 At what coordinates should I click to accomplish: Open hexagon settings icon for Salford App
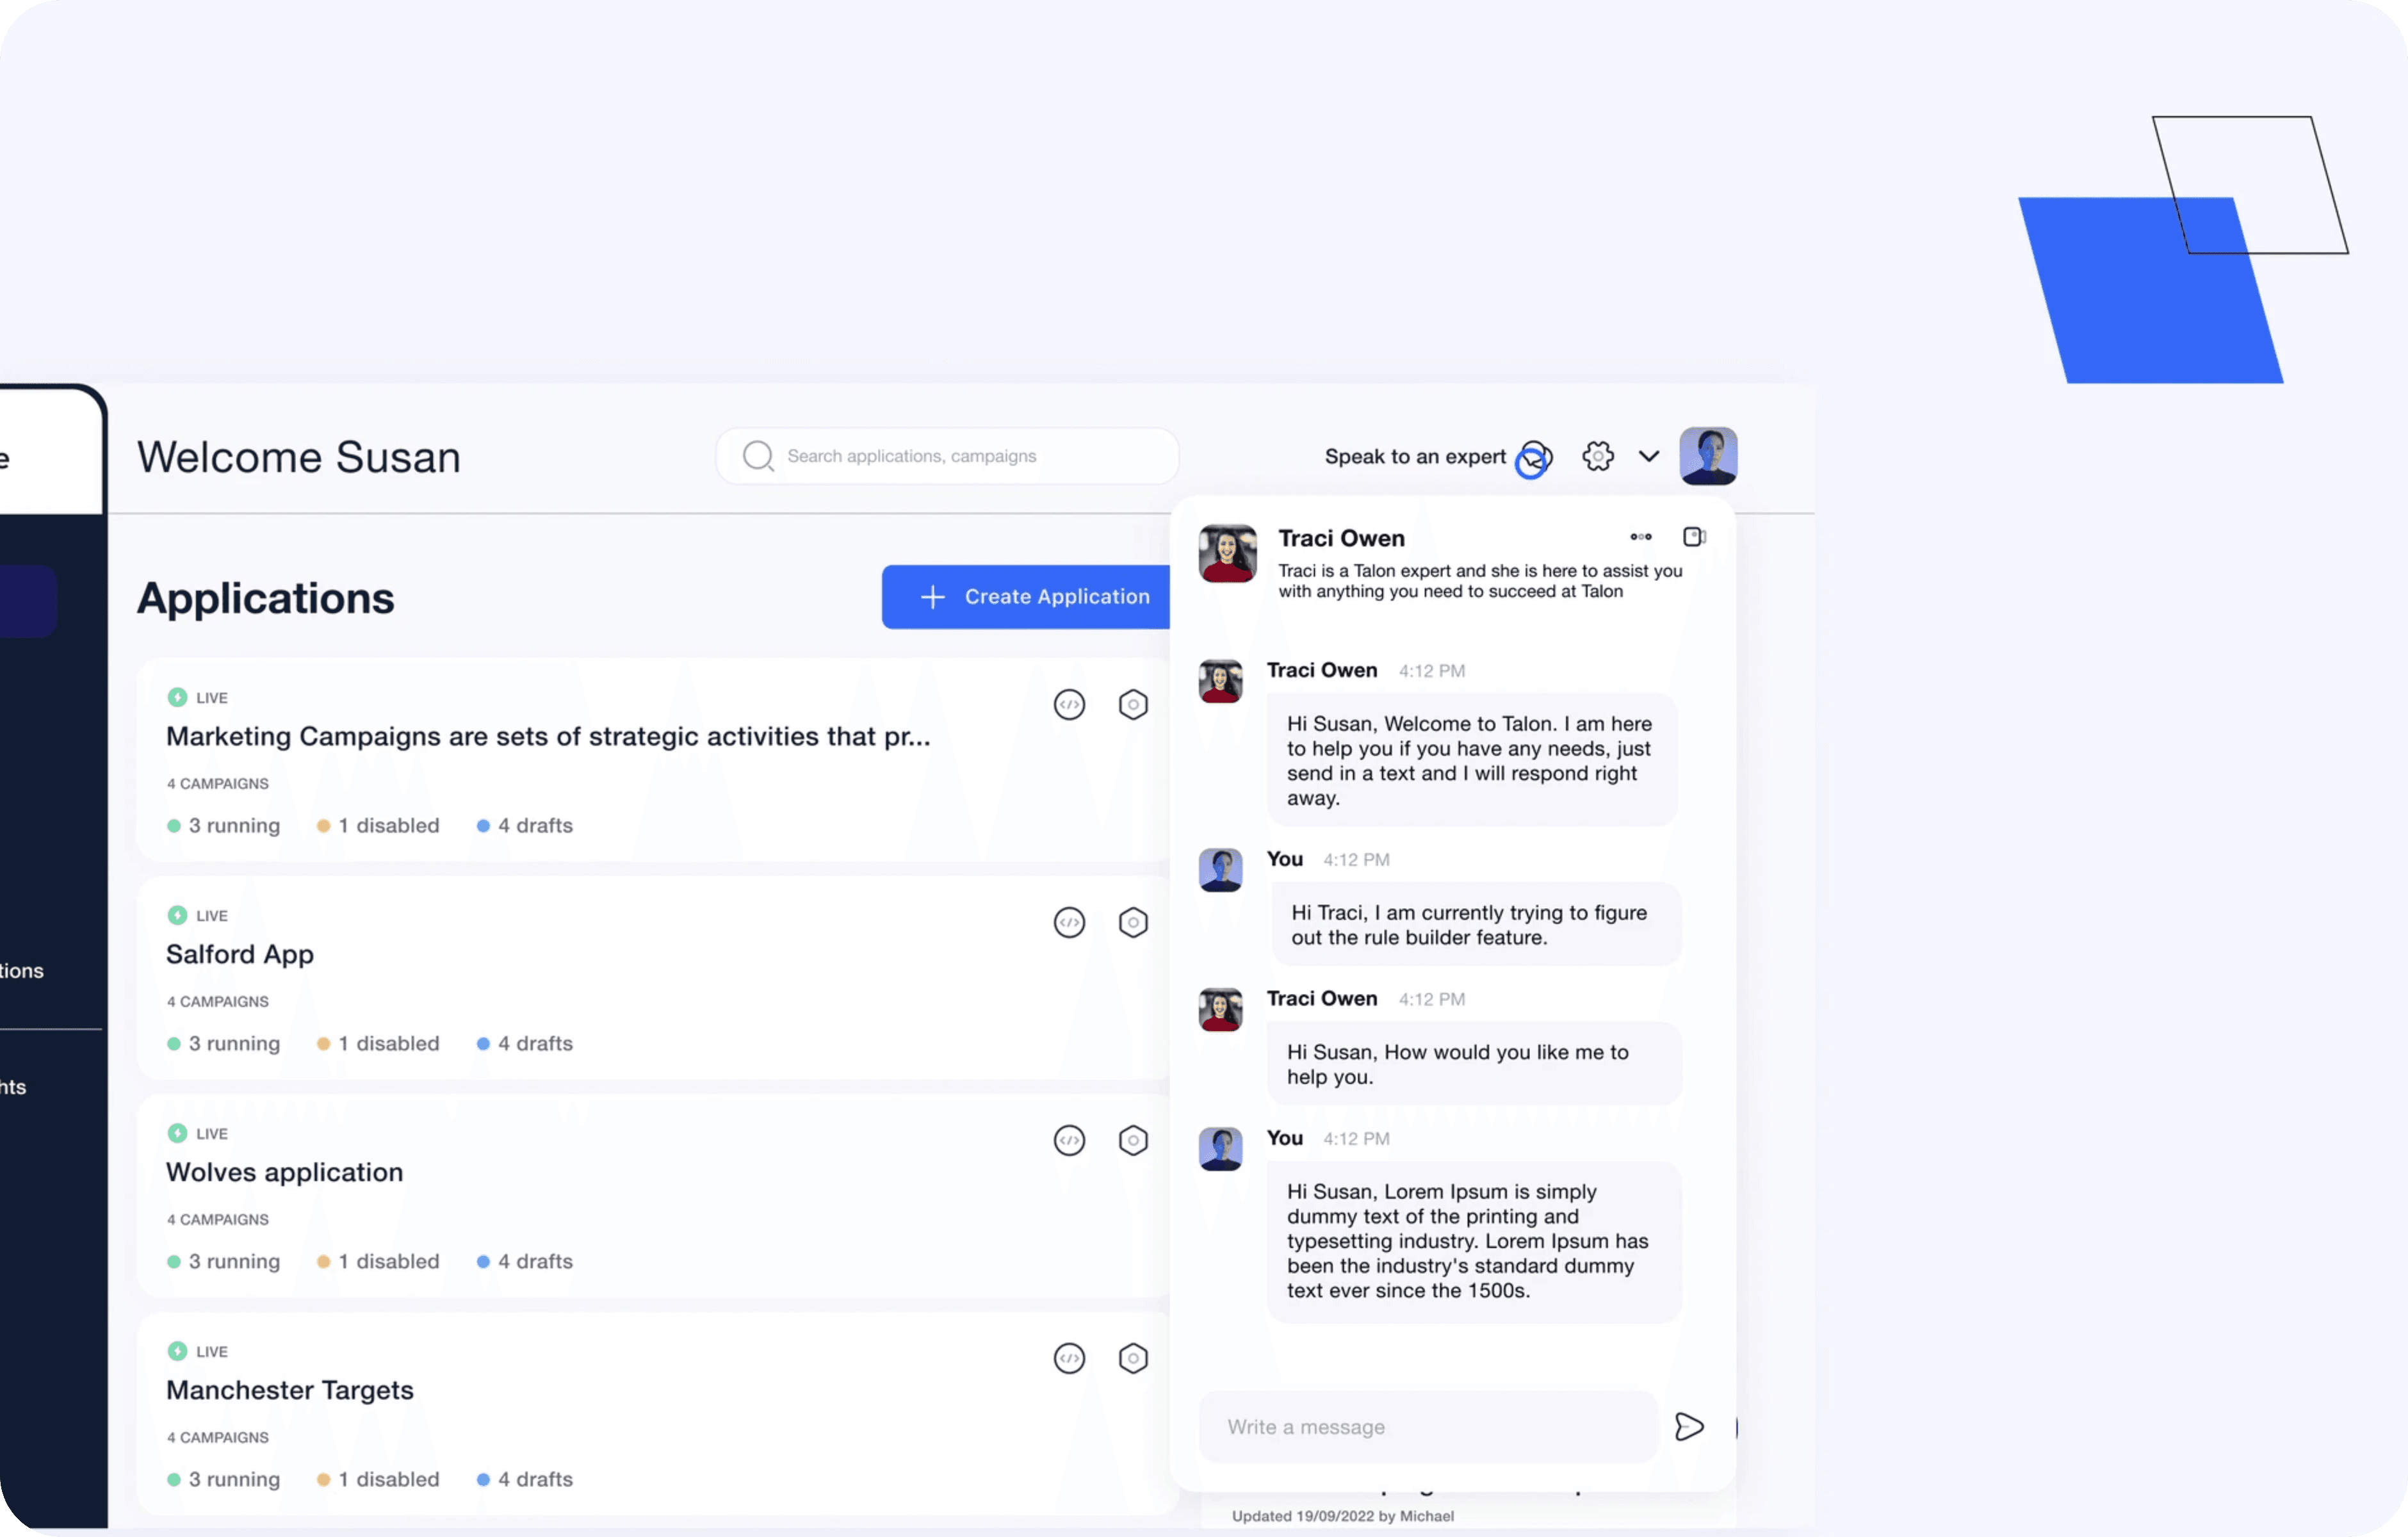[x=1133, y=922]
